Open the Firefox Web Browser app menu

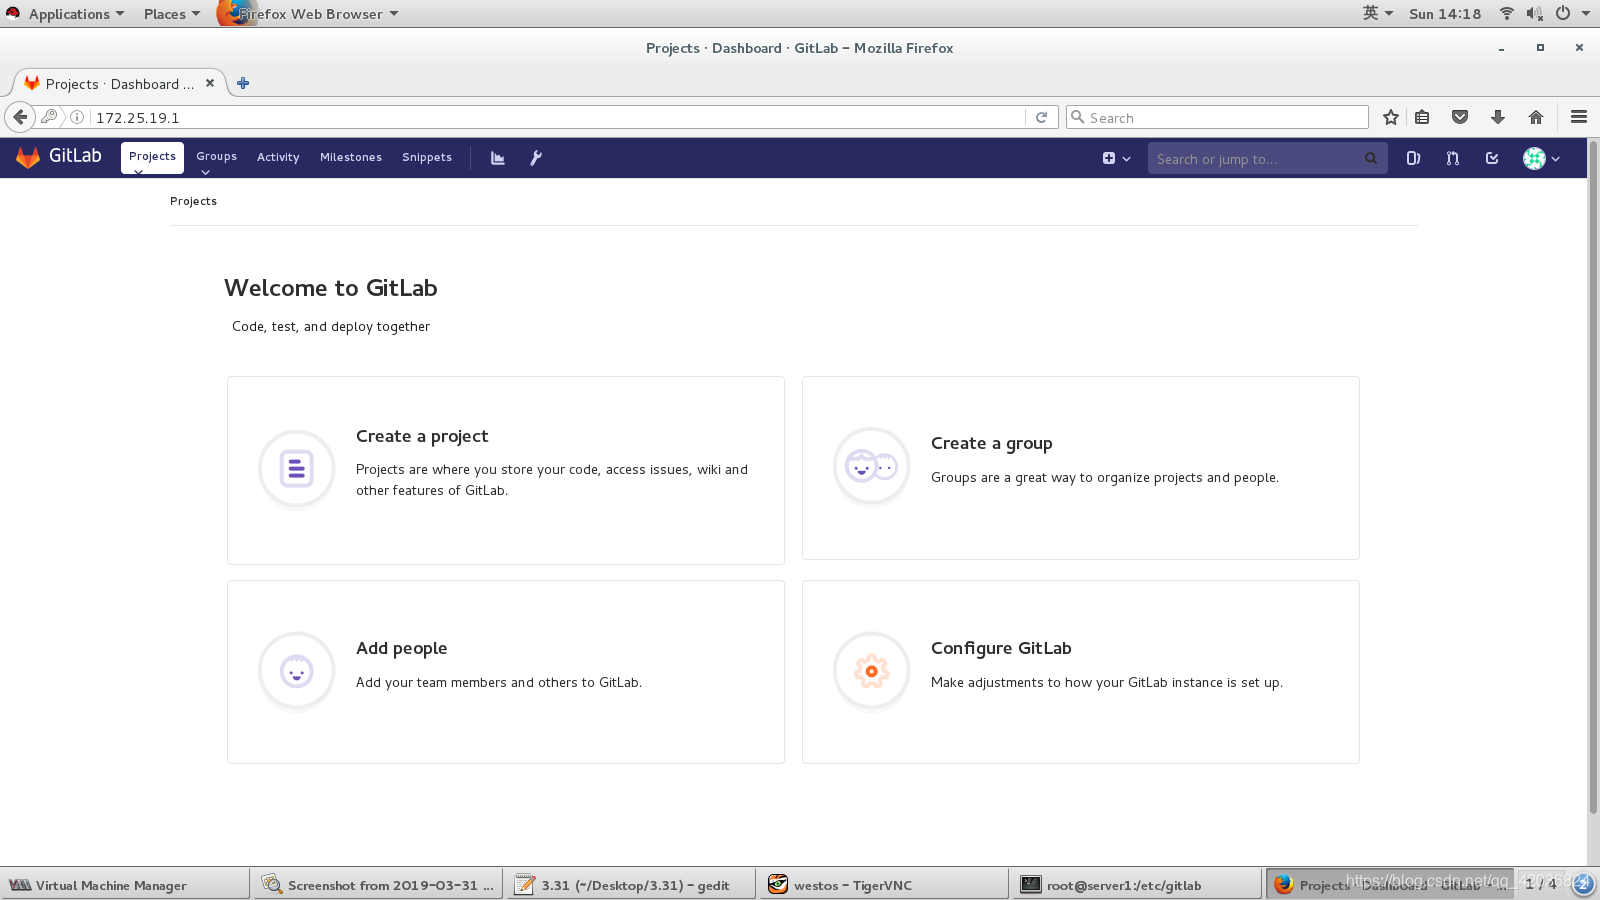pyautogui.click(x=310, y=14)
